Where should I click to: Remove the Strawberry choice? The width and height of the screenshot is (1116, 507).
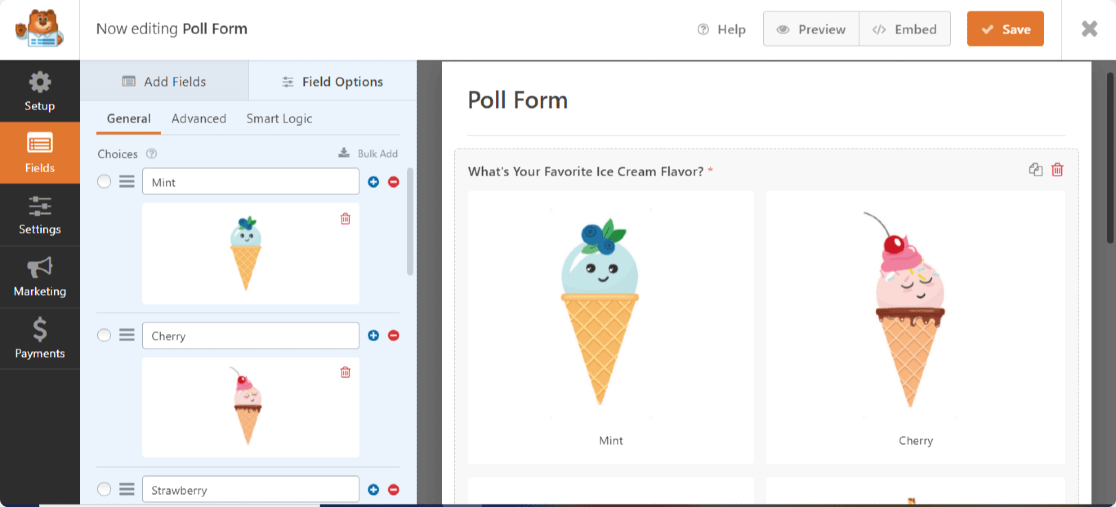point(393,490)
